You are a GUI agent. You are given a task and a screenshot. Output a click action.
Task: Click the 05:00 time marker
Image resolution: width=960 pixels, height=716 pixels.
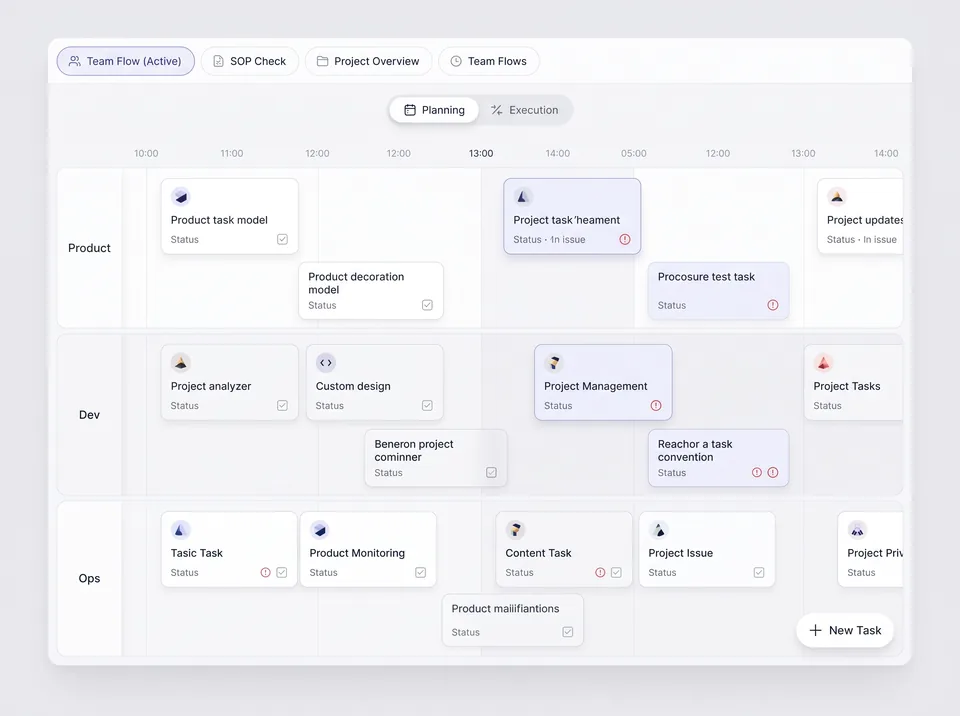coord(634,153)
